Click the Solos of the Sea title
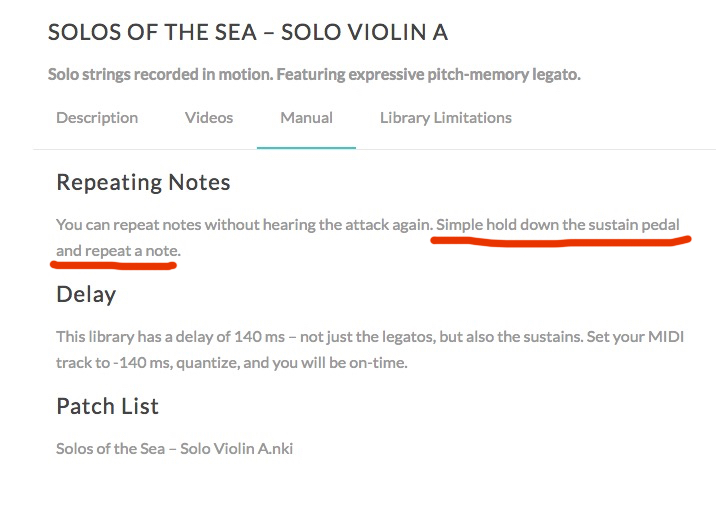The width and height of the screenshot is (716, 506). click(248, 33)
